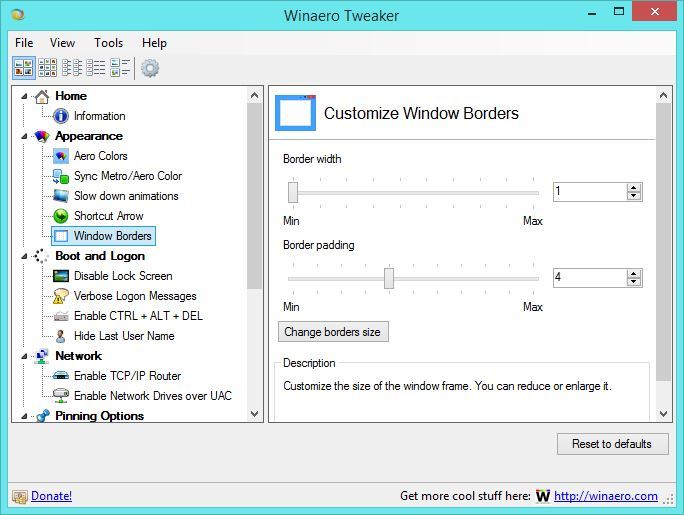Click Reset to defaults button

pyautogui.click(x=612, y=444)
